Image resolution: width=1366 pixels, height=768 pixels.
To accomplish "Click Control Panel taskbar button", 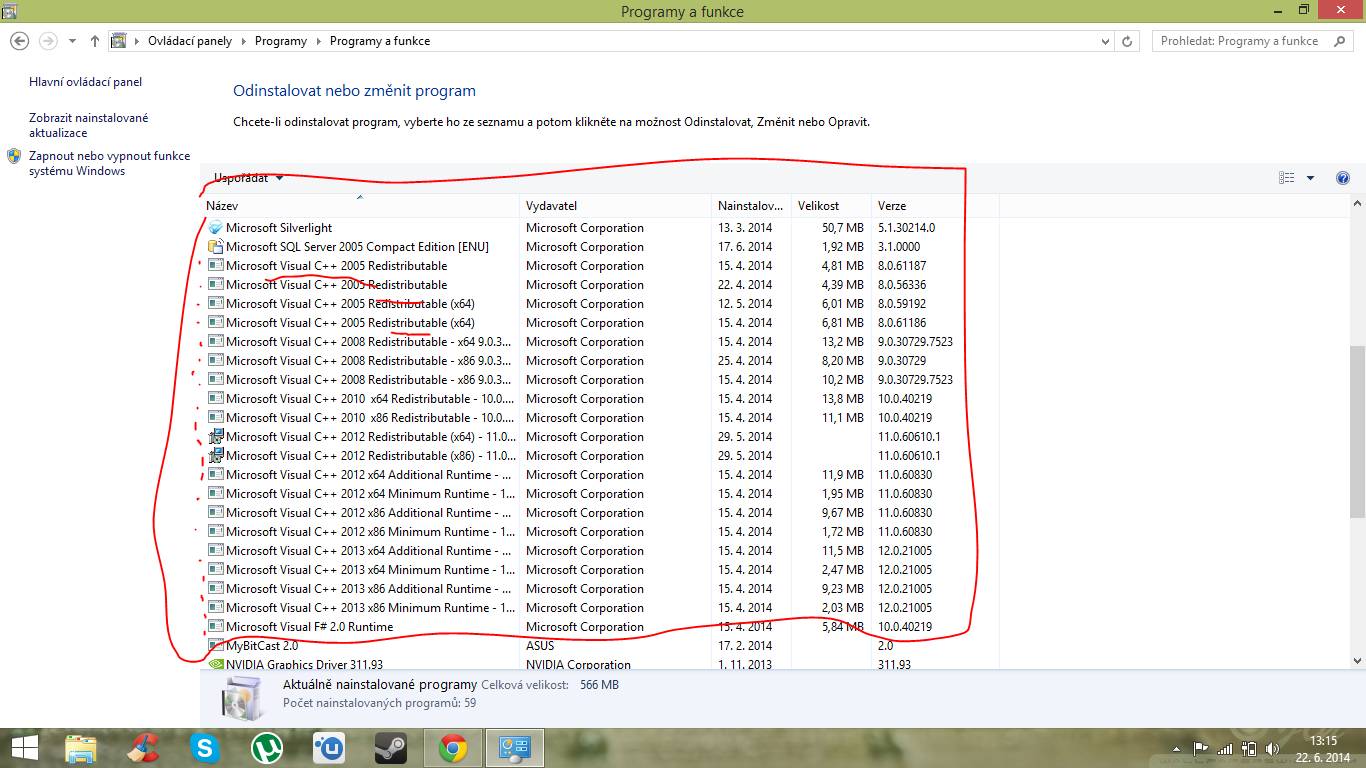I will click(x=514, y=748).
